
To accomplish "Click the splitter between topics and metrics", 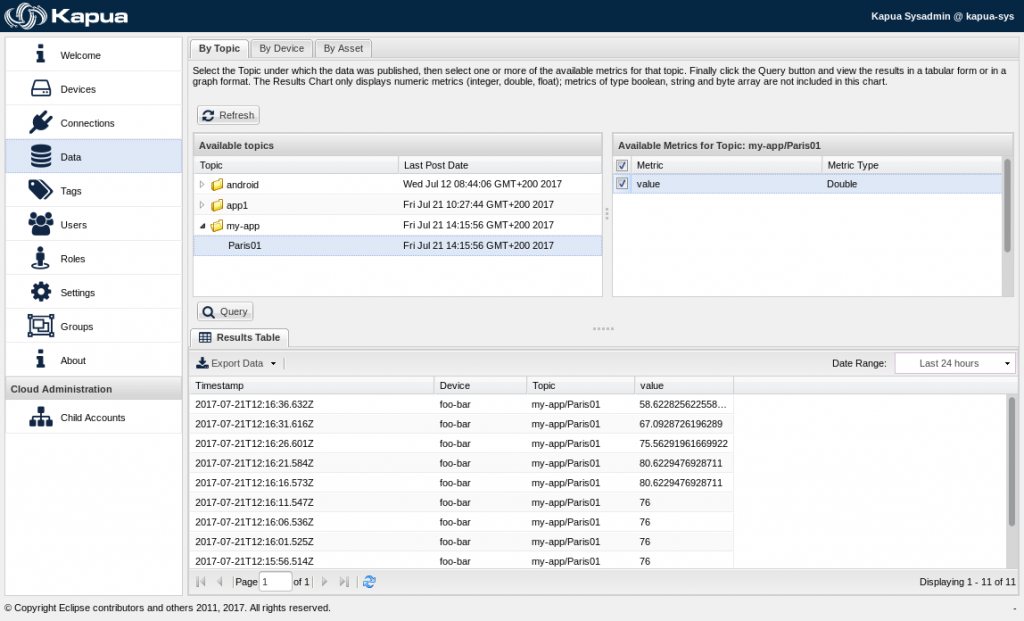I will point(607,214).
